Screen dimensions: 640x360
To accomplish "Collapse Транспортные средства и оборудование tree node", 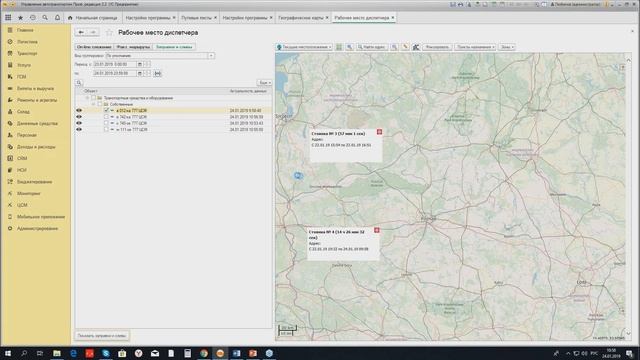I will click(x=87, y=98).
